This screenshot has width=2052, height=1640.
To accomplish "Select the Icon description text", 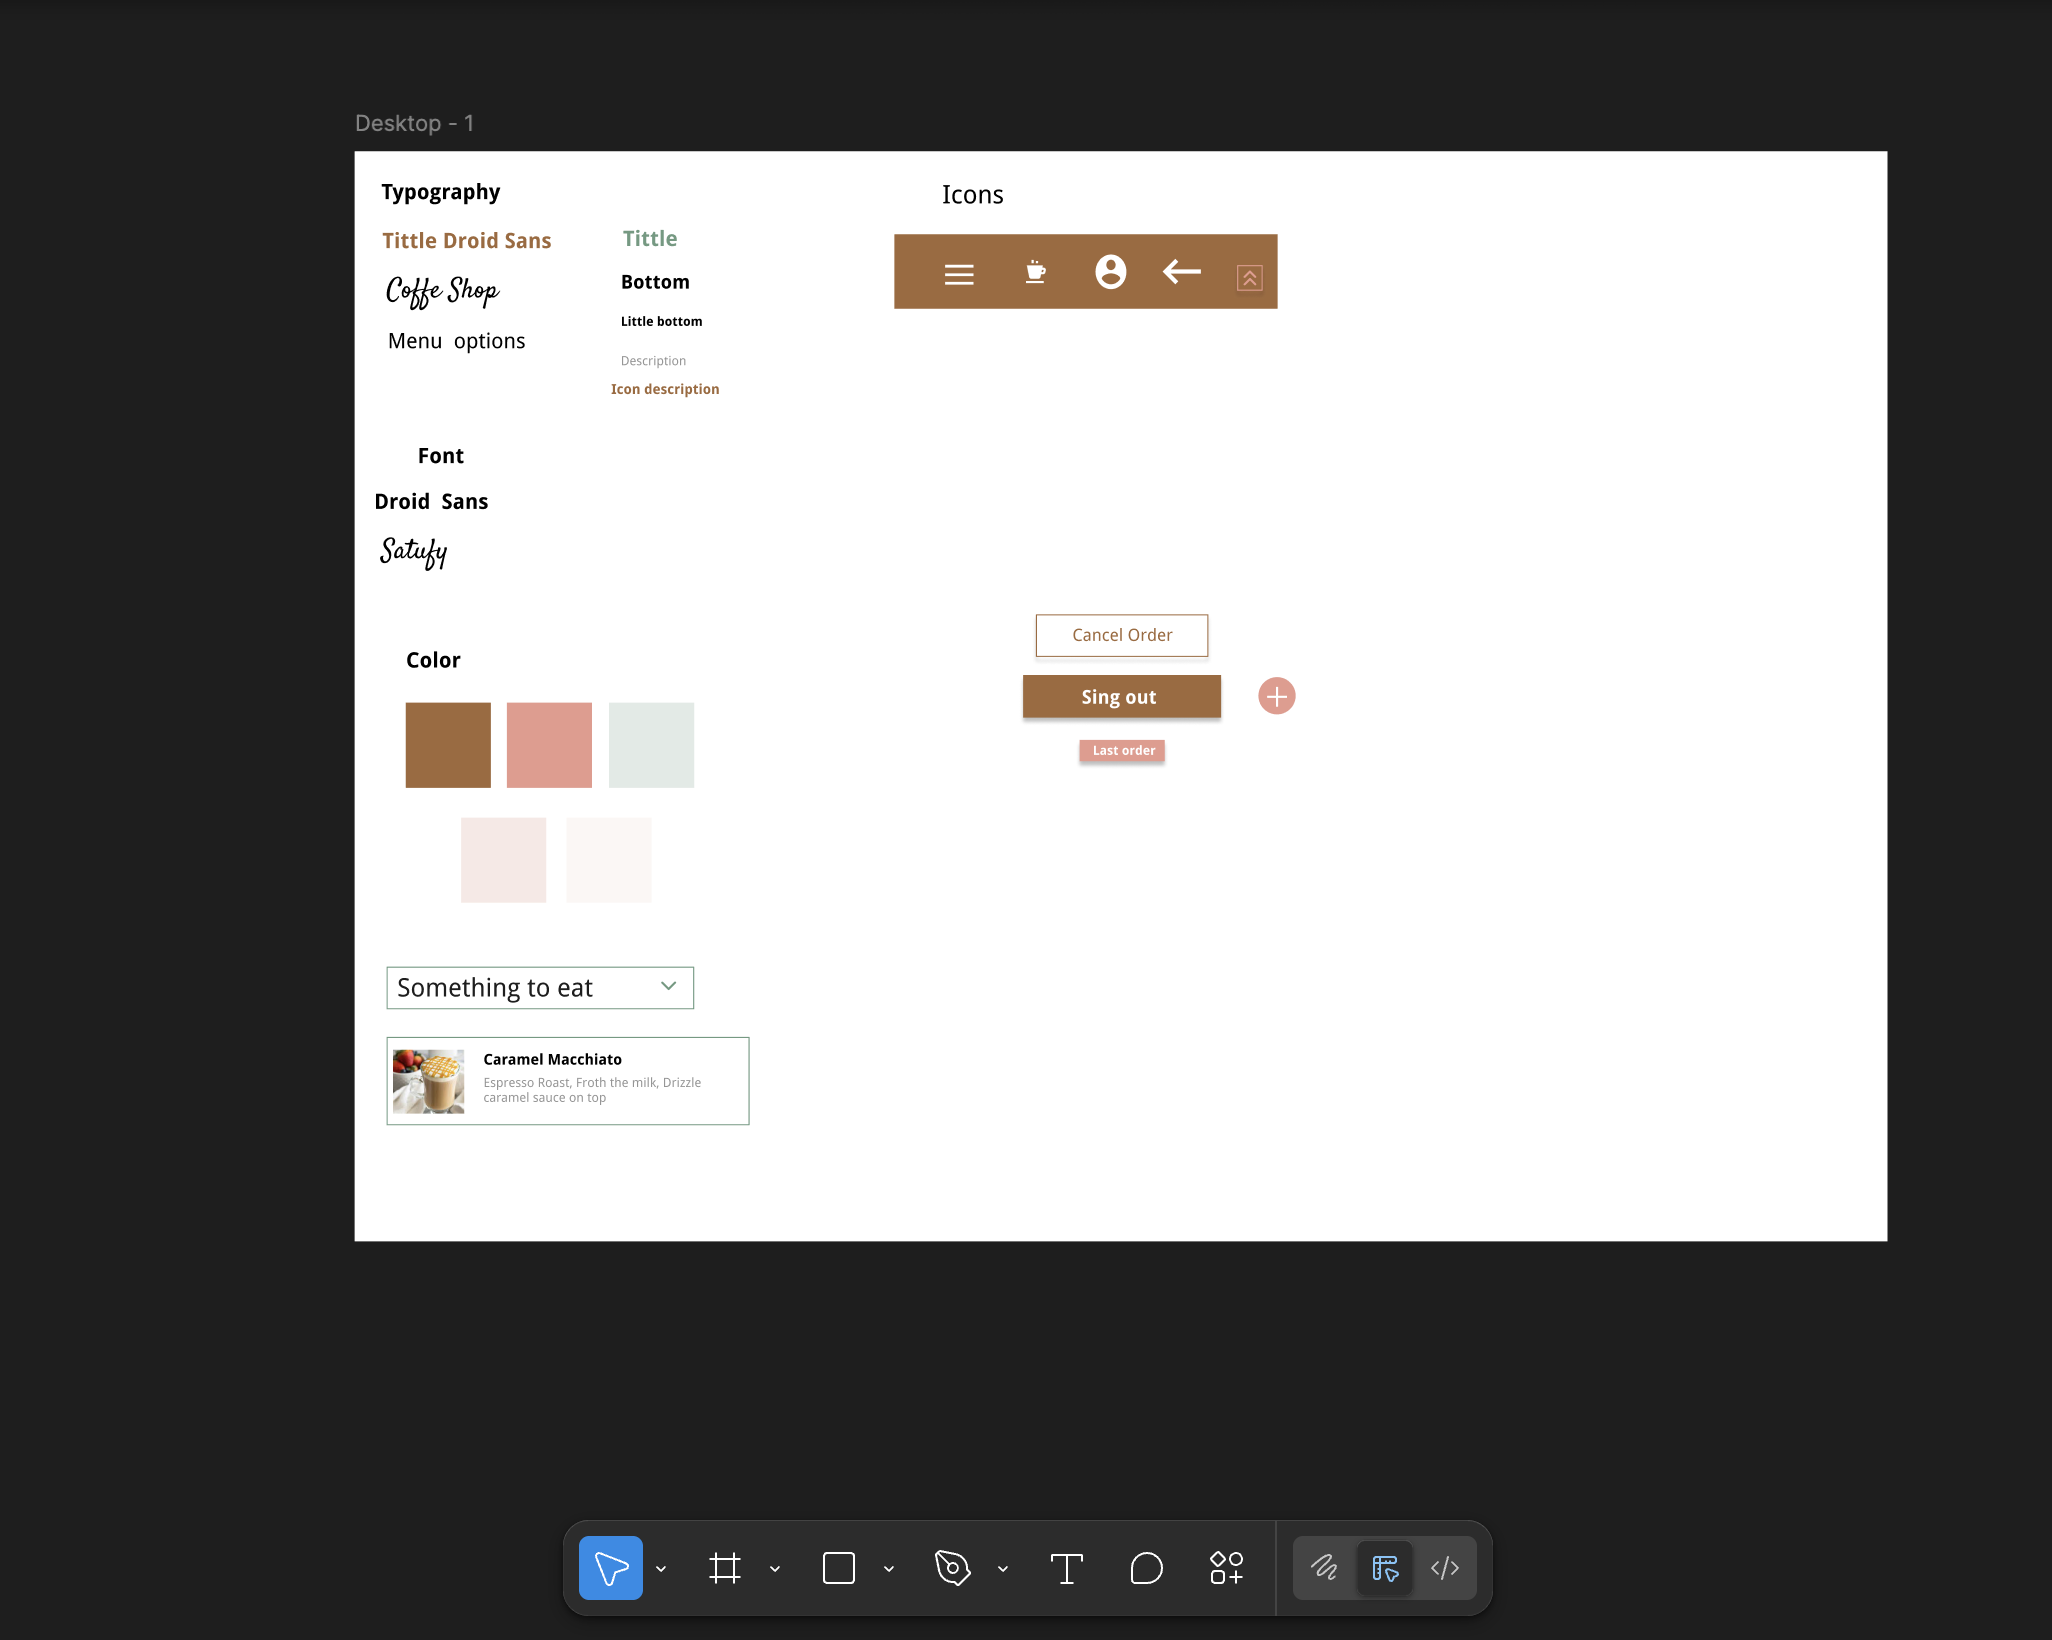I will 665,389.
